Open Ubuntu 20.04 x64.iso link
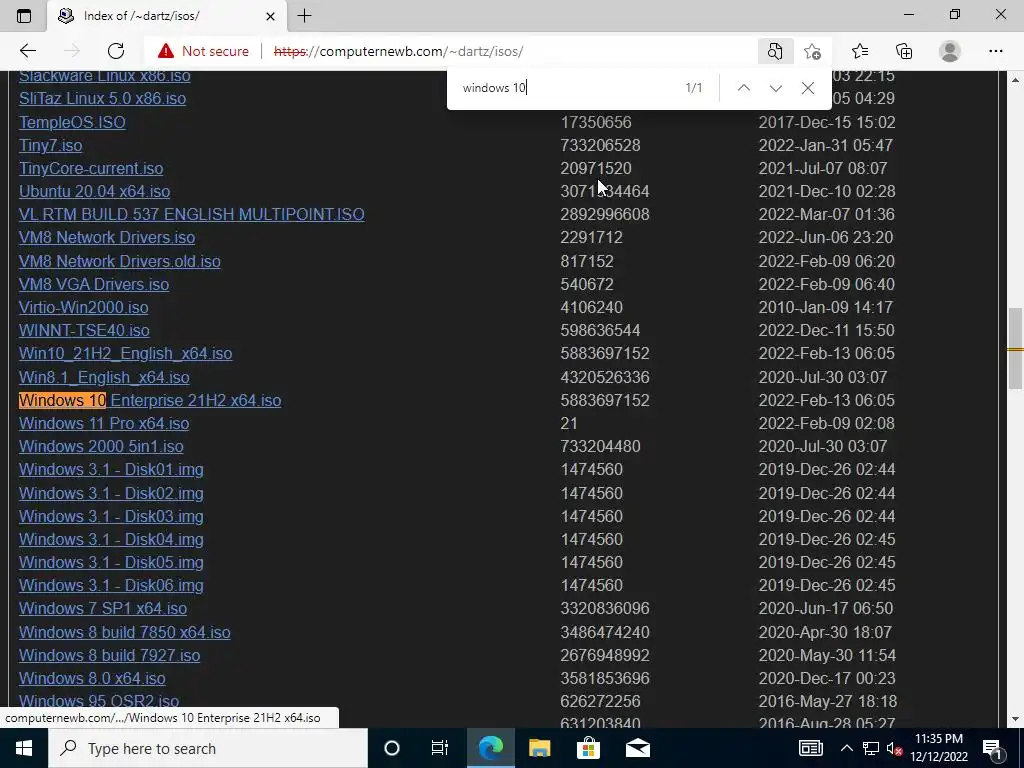Viewport: 1024px width, 768px height. tap(94, 191)
